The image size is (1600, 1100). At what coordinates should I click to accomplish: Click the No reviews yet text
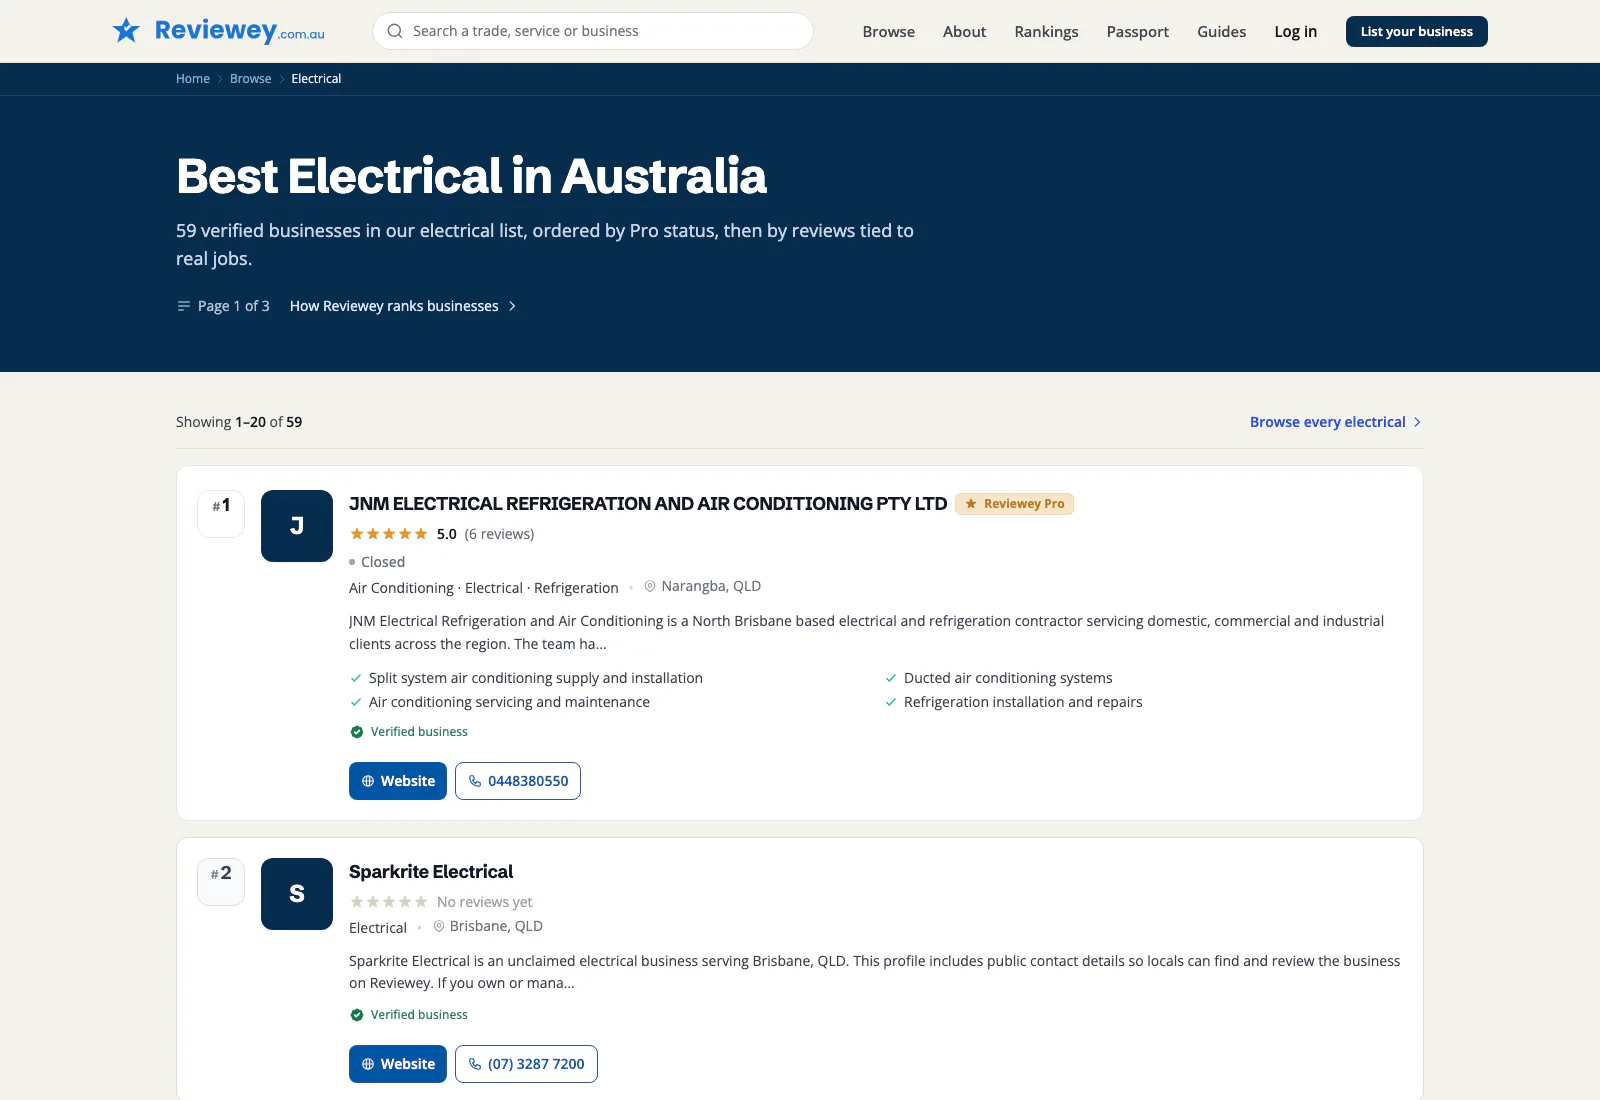[x=485, y=902]
